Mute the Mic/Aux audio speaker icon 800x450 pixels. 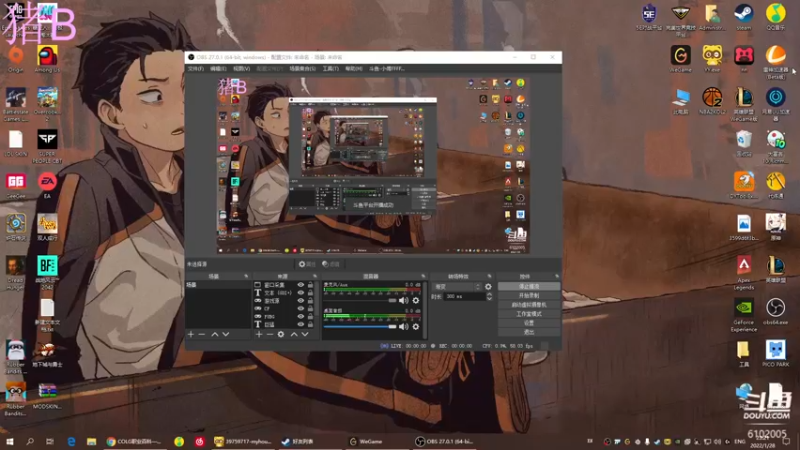(x=404, y=301)
